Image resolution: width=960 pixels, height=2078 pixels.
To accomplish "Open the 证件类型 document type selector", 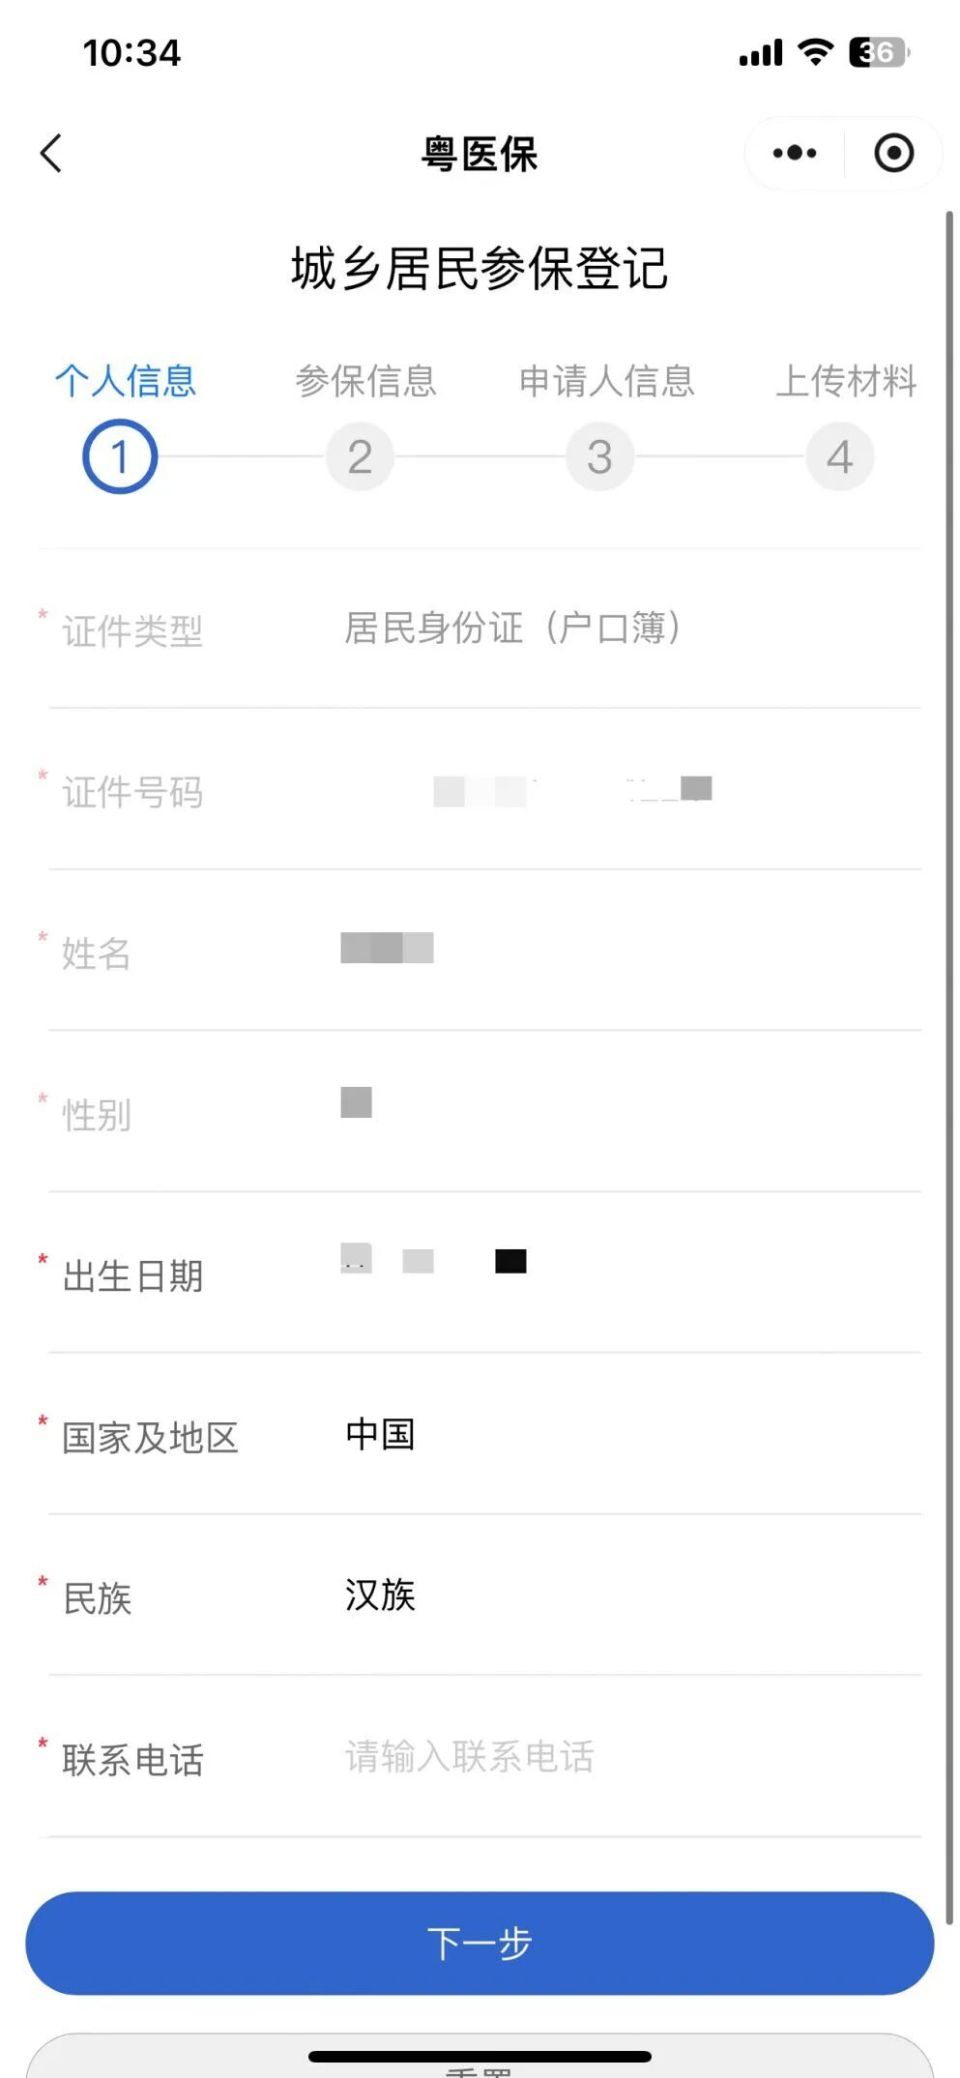I will pos(513,628).
